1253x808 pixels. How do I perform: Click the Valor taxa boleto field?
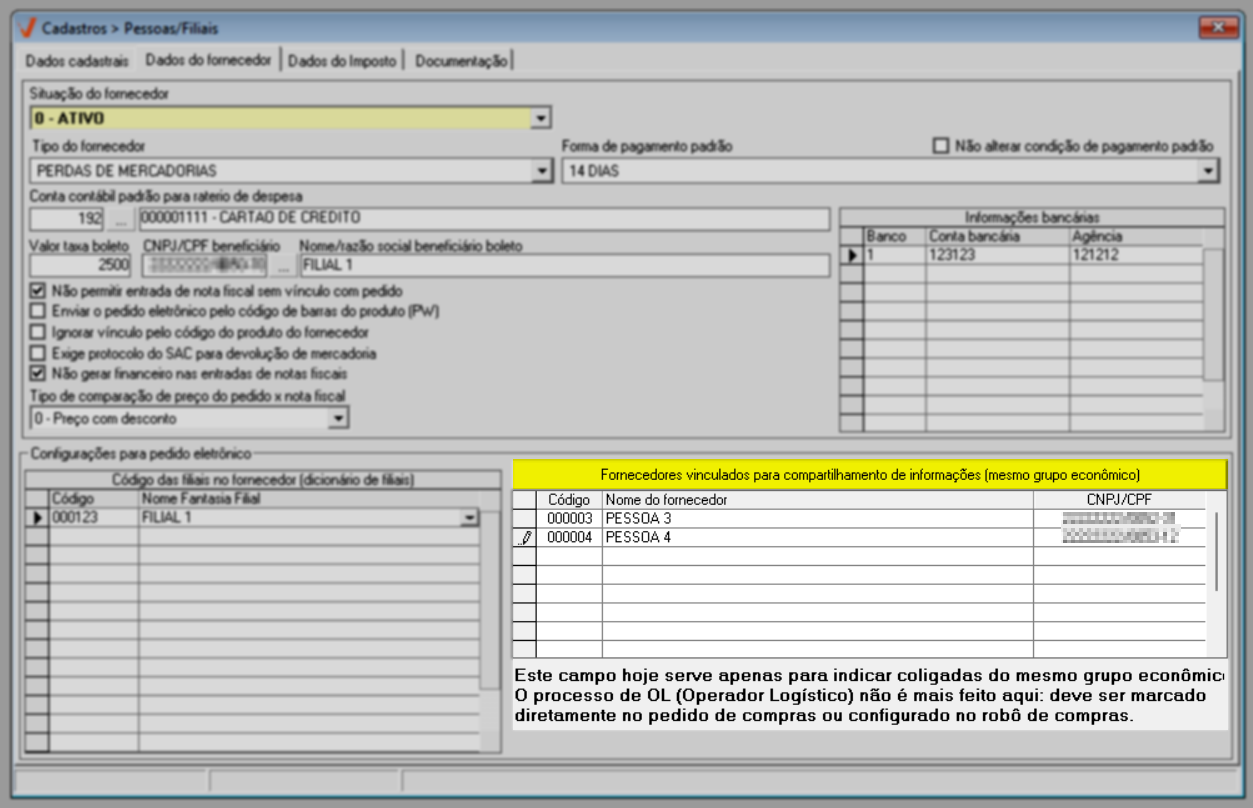pyautogui.click(x=80, y=266)
